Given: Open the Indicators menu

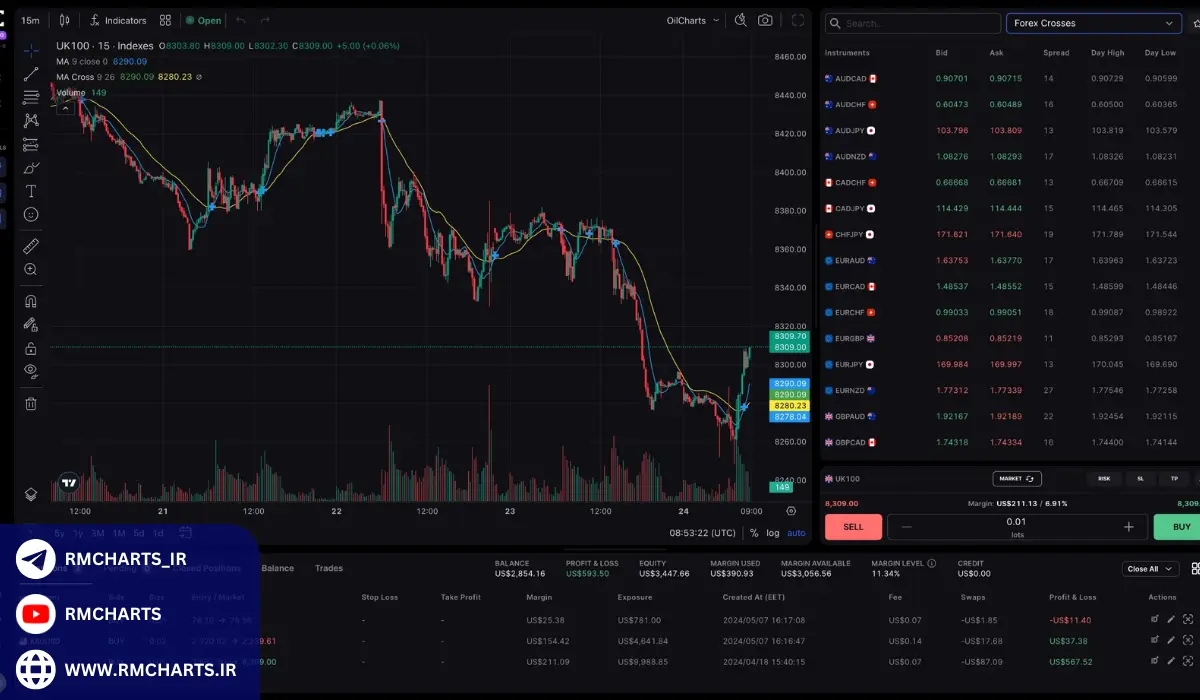Looking at the screenshot, I should [117, 20].
